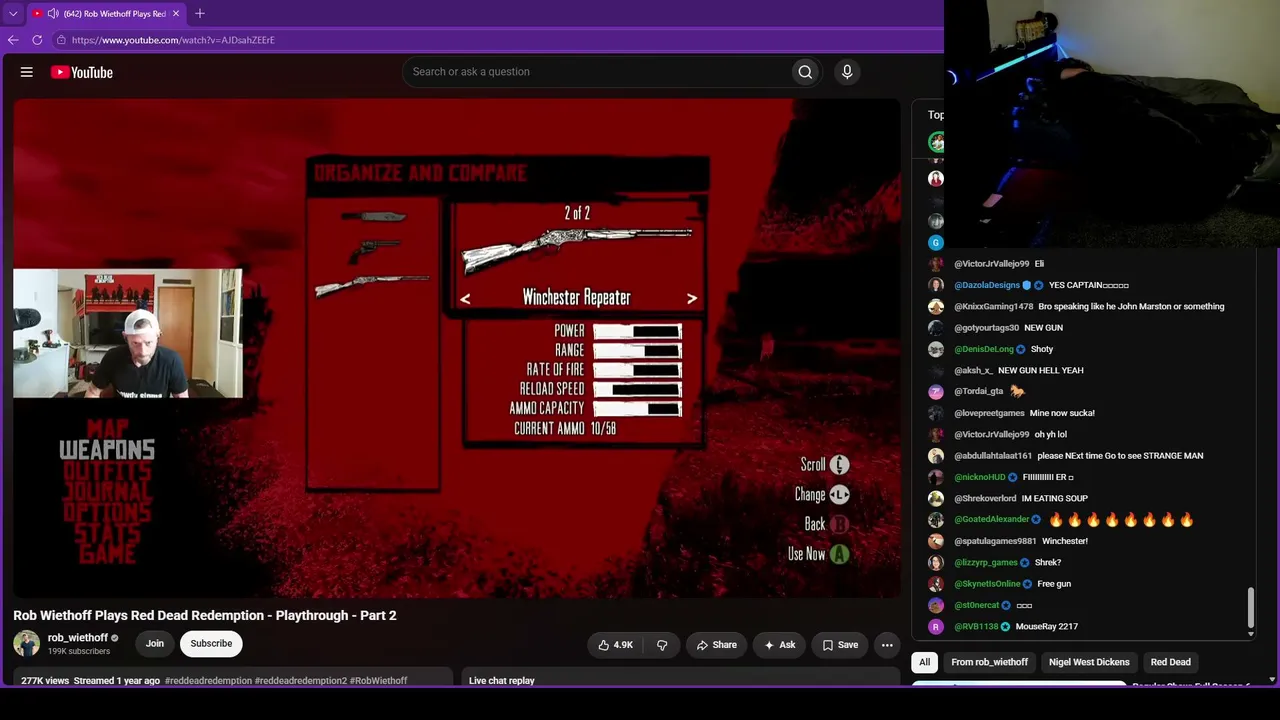This screenshot has width=1280, height=720.
Task: Select the All chip
Action: 925,662
